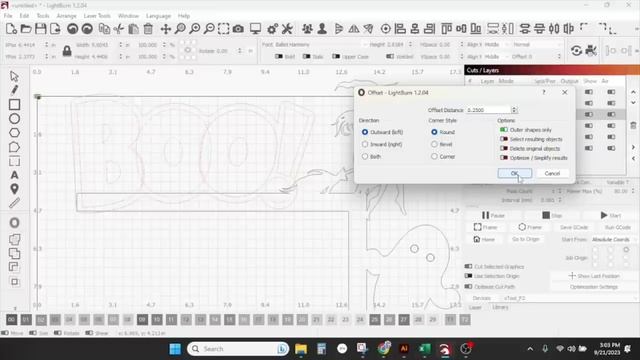Screen dimensions: 640x360
Task: Open a project with the folder icon
Action: tap(26, 29)
